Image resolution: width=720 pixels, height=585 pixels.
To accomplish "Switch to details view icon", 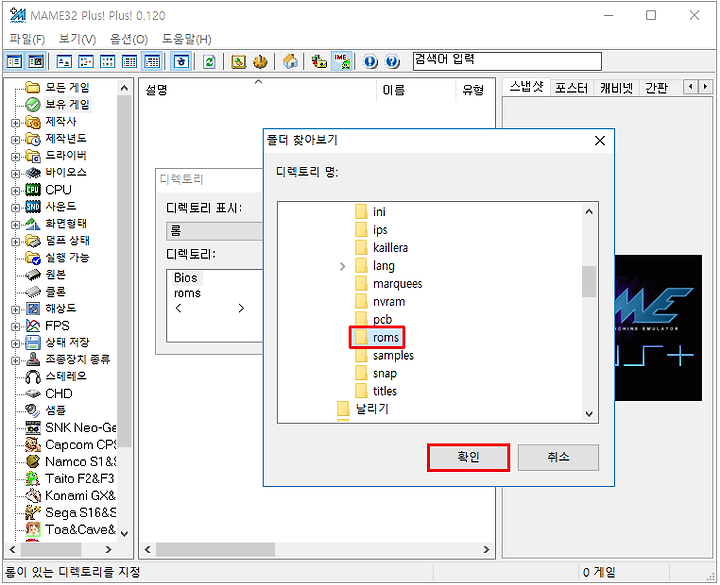I will (129, 61).
